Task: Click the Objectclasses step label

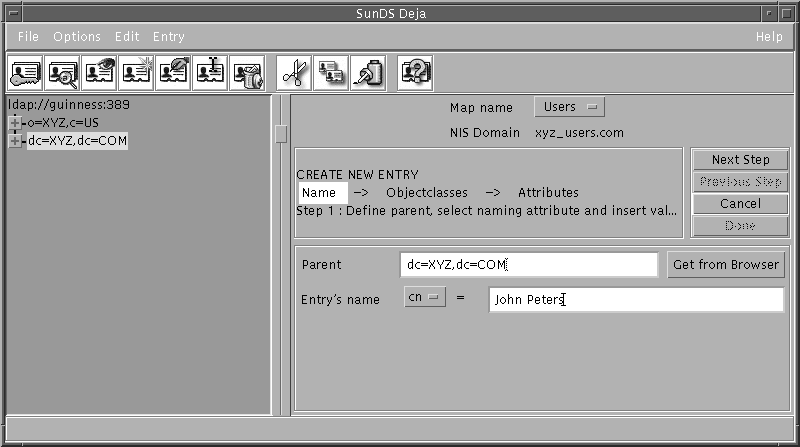Action: click(x=427, y=193)
